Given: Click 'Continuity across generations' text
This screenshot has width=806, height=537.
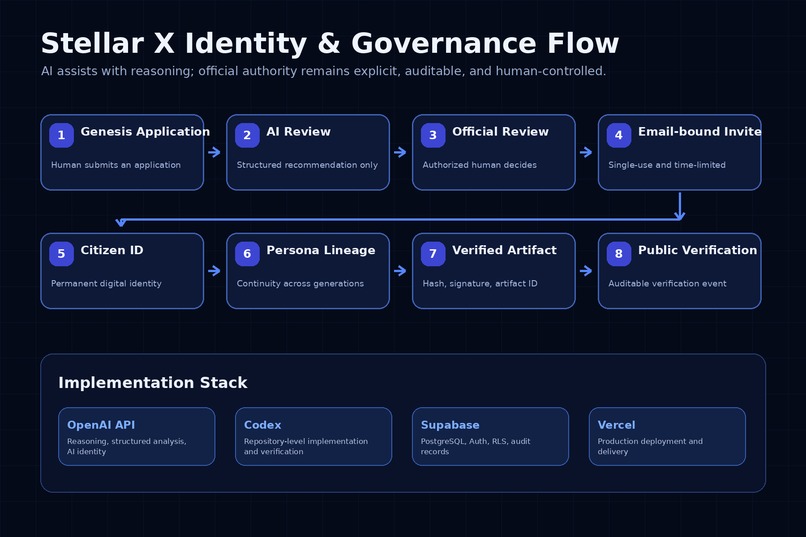Looking at the screenshot, I should point(300,284).
